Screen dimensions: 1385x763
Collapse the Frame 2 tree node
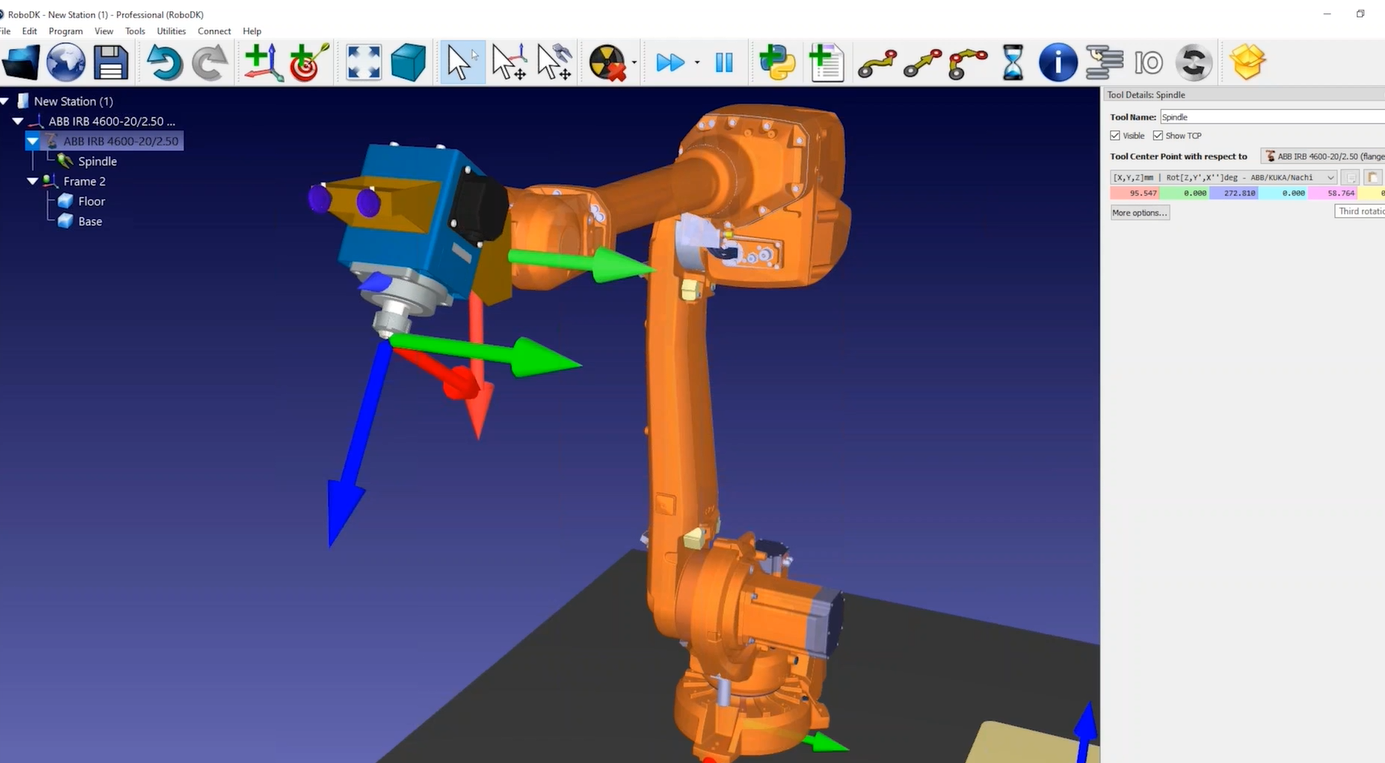coord(33,181)
